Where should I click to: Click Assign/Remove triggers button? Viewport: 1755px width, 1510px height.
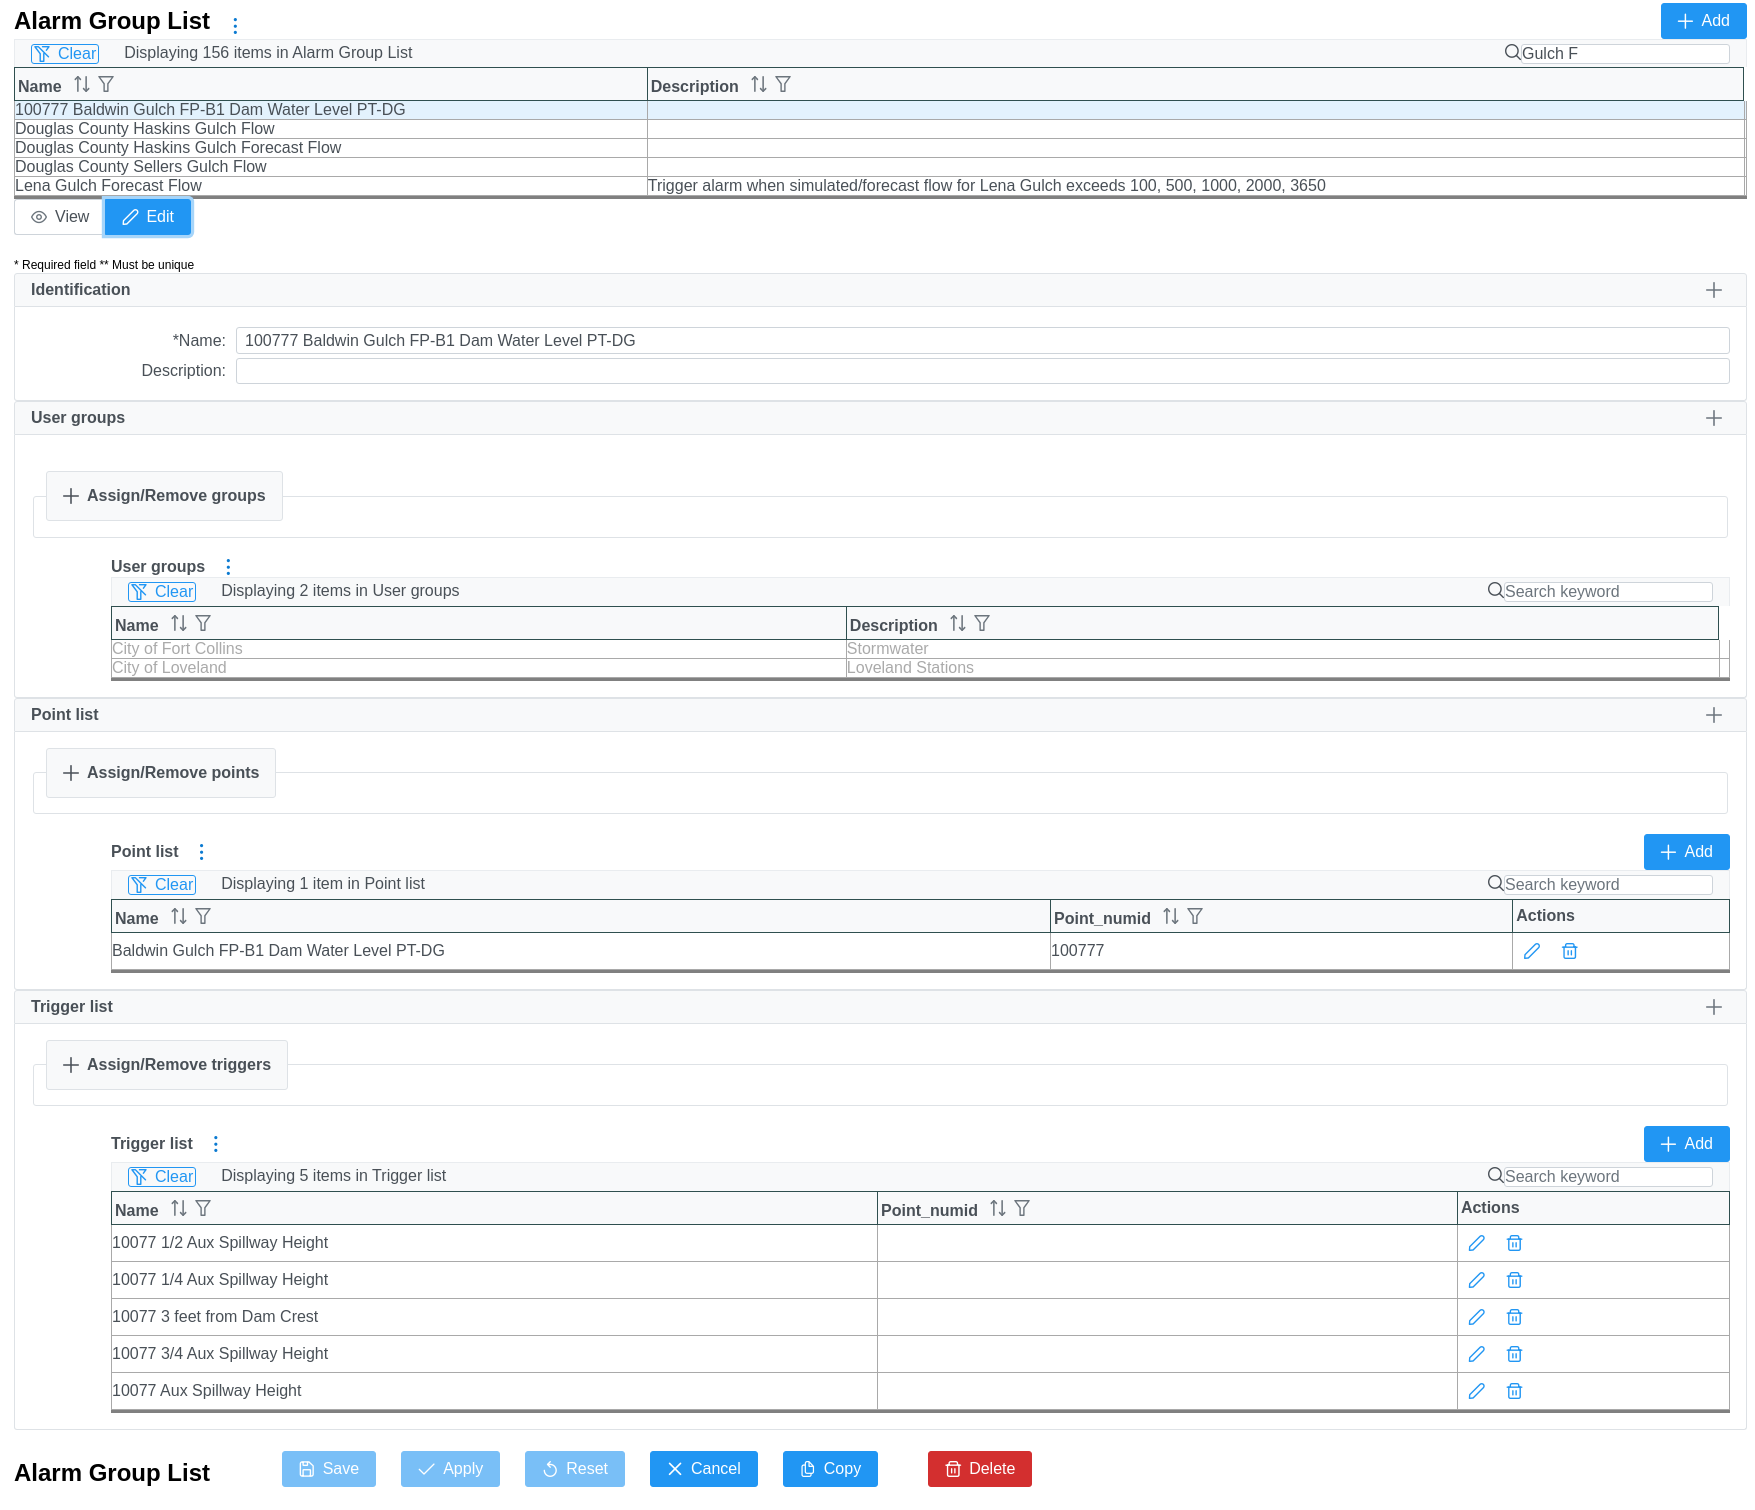pos(167,1065)
